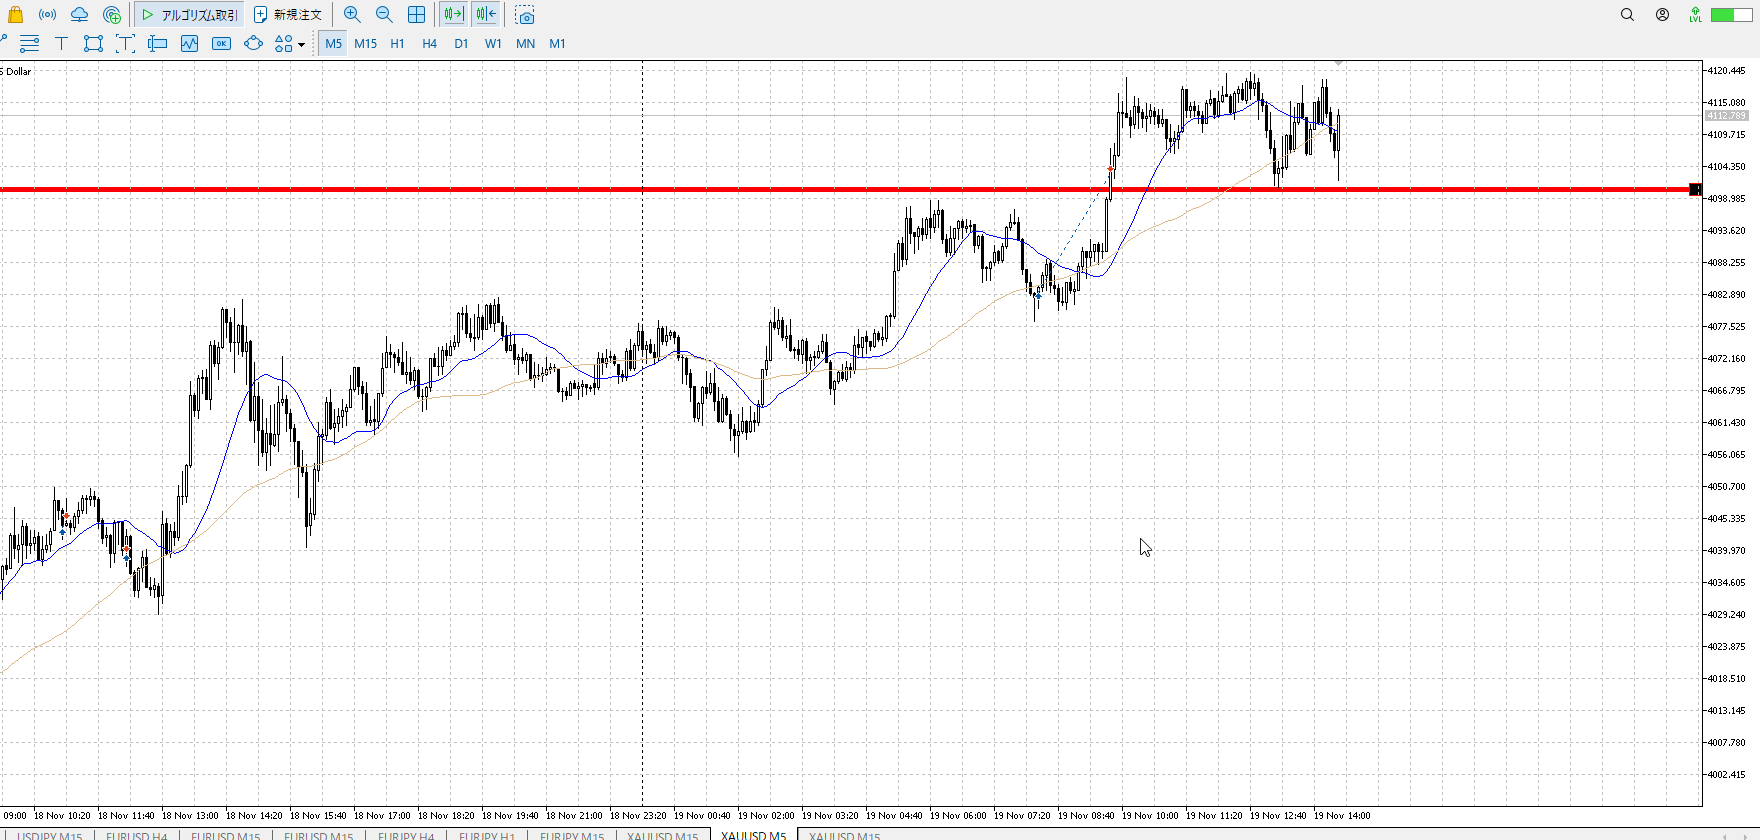Image resolution: width=1760 pixels, height=840 pixels.
Task: Open the VPS cloud hosting icon
Action: click(x=79, y=15)
